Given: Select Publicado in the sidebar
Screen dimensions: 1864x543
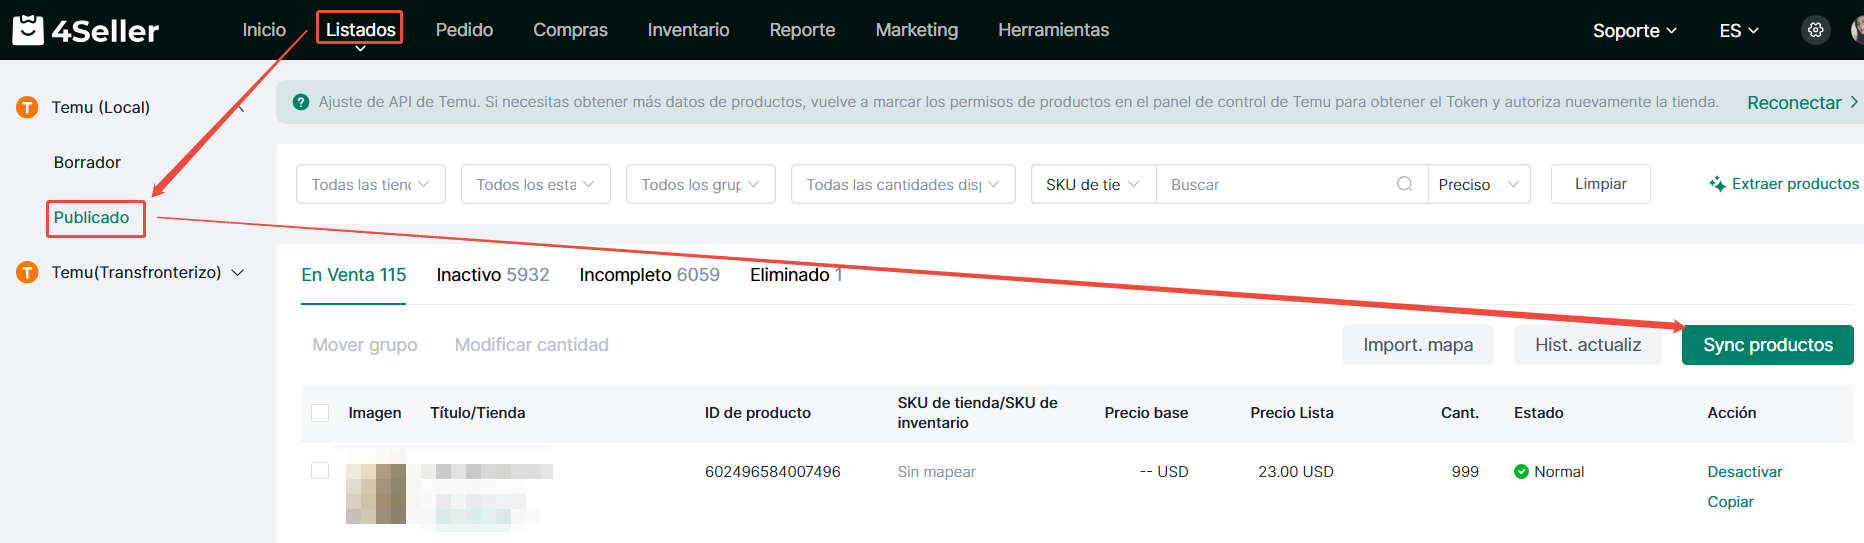Looking at the screenshot, I should point(91,217).
